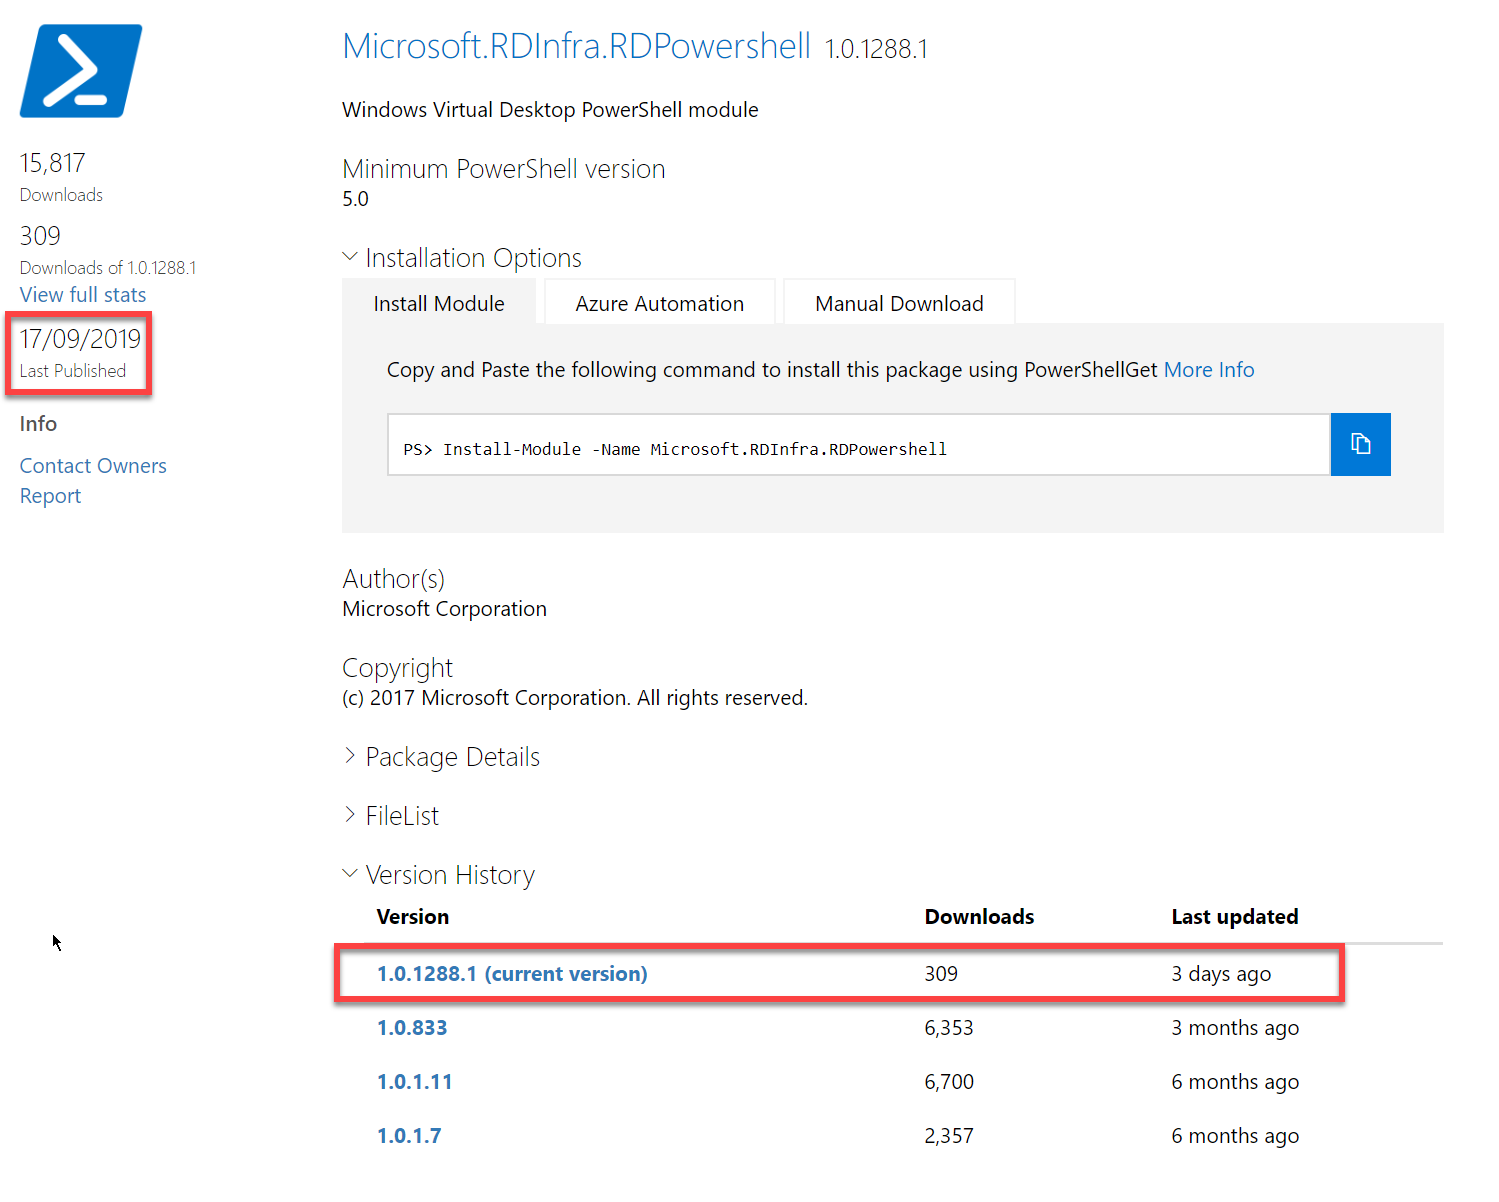
Task: Click the Microsoft Corporation author text
Action: tap(444, 609)
